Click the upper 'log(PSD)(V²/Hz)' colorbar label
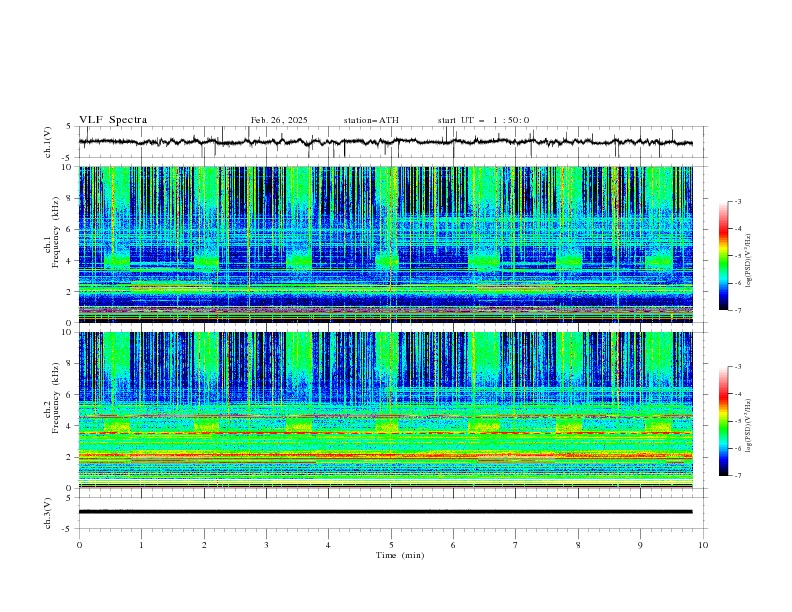This screenshot has height=612, width=792. pyautogui.click(x=750, y=261)
